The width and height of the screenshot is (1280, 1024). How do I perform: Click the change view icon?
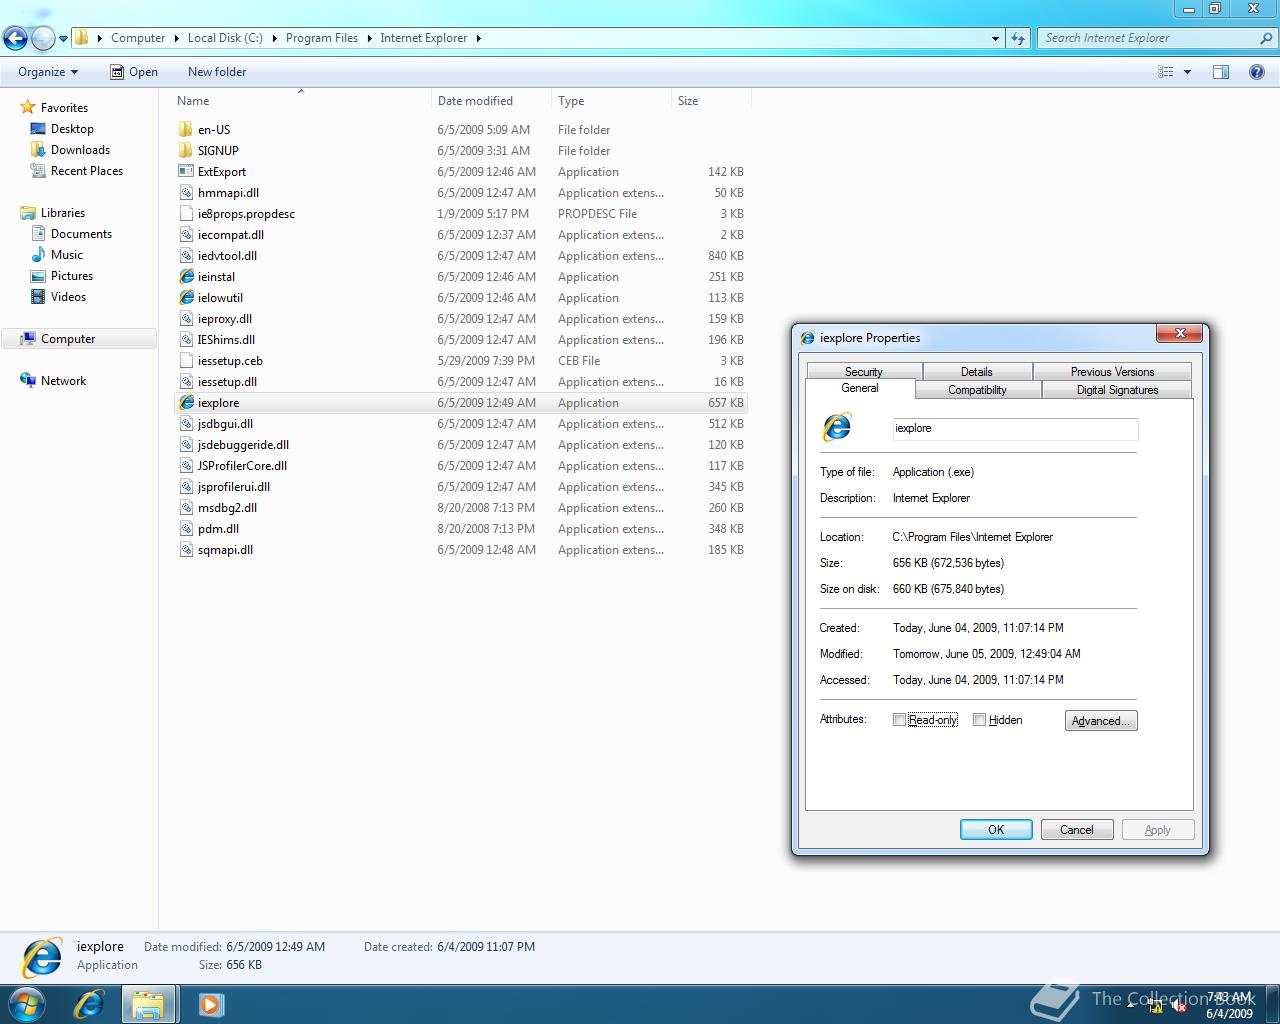[1166, 72]
